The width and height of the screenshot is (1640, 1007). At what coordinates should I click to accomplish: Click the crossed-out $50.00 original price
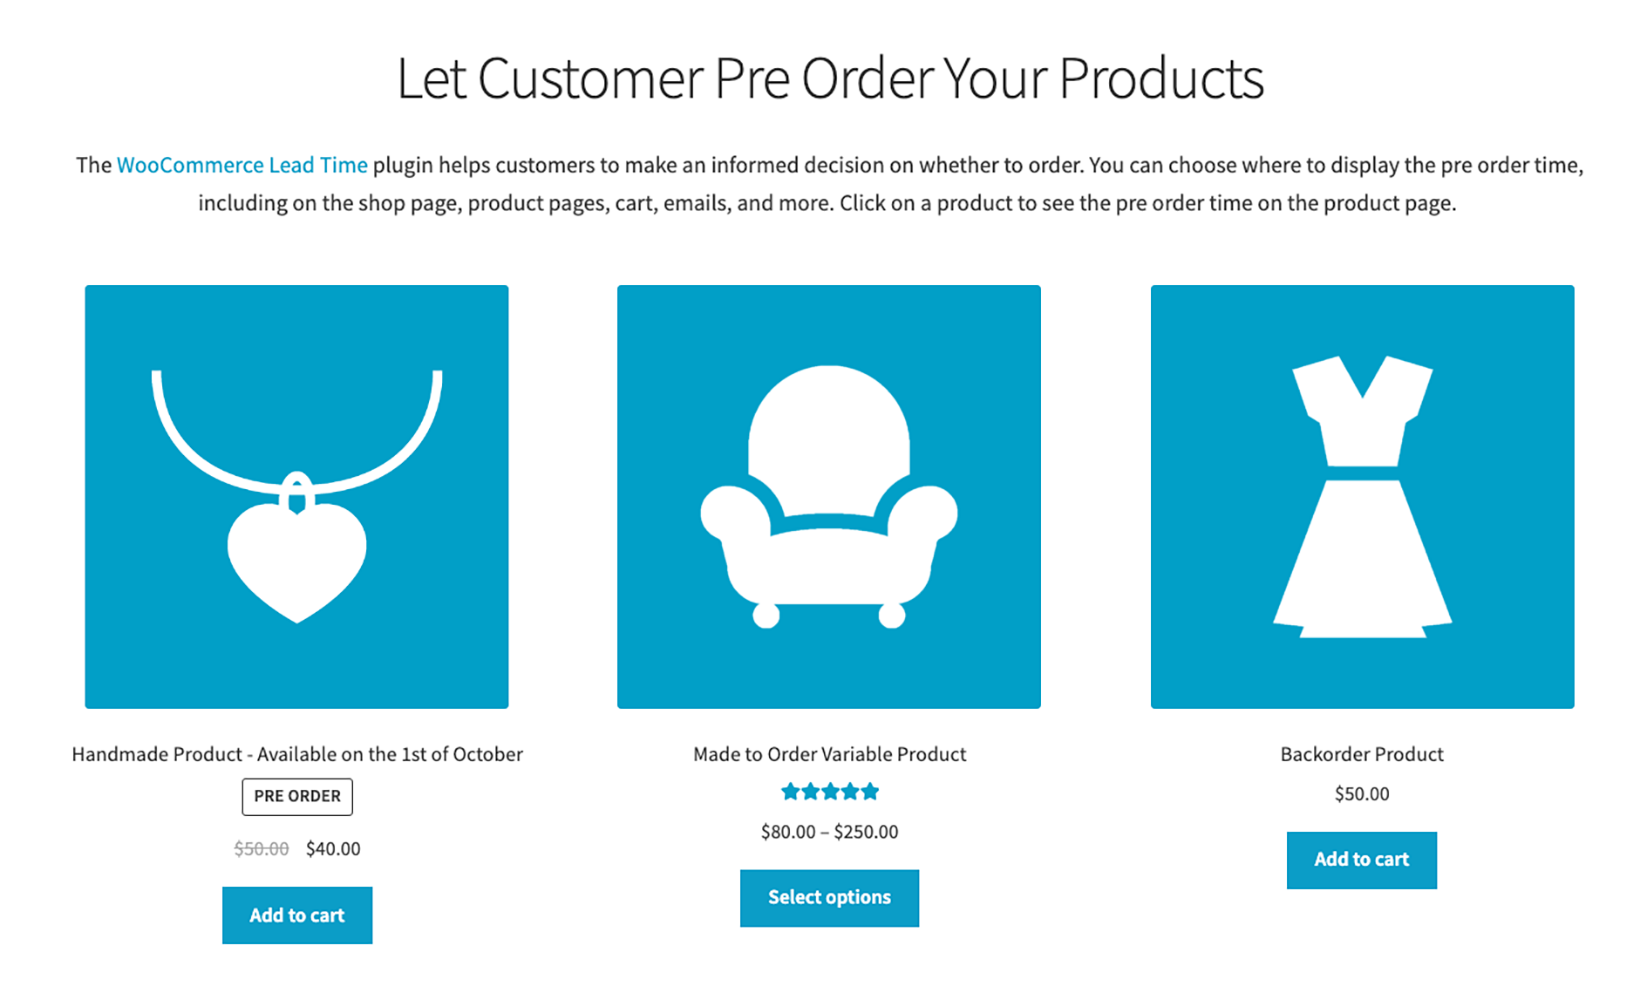[261, 848]
